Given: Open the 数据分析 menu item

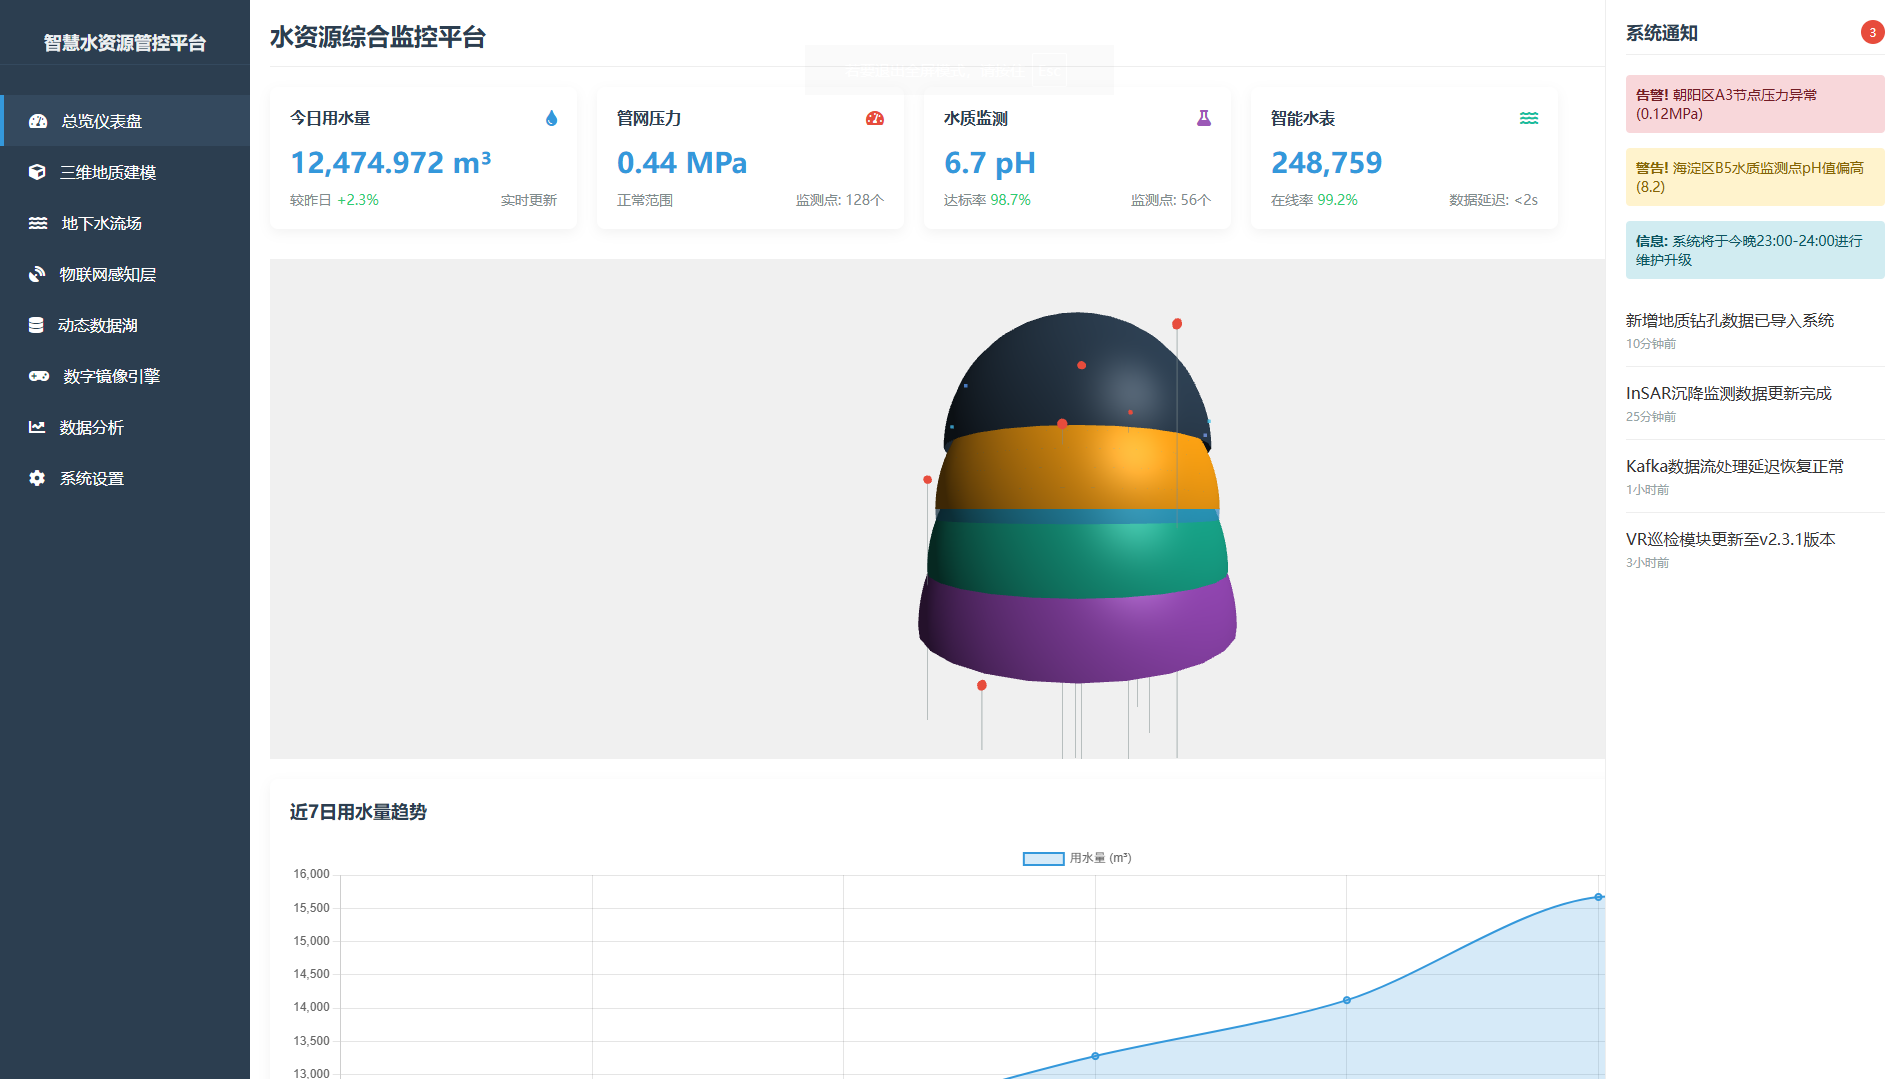Looking at the screenshot, I should [92, 427].
